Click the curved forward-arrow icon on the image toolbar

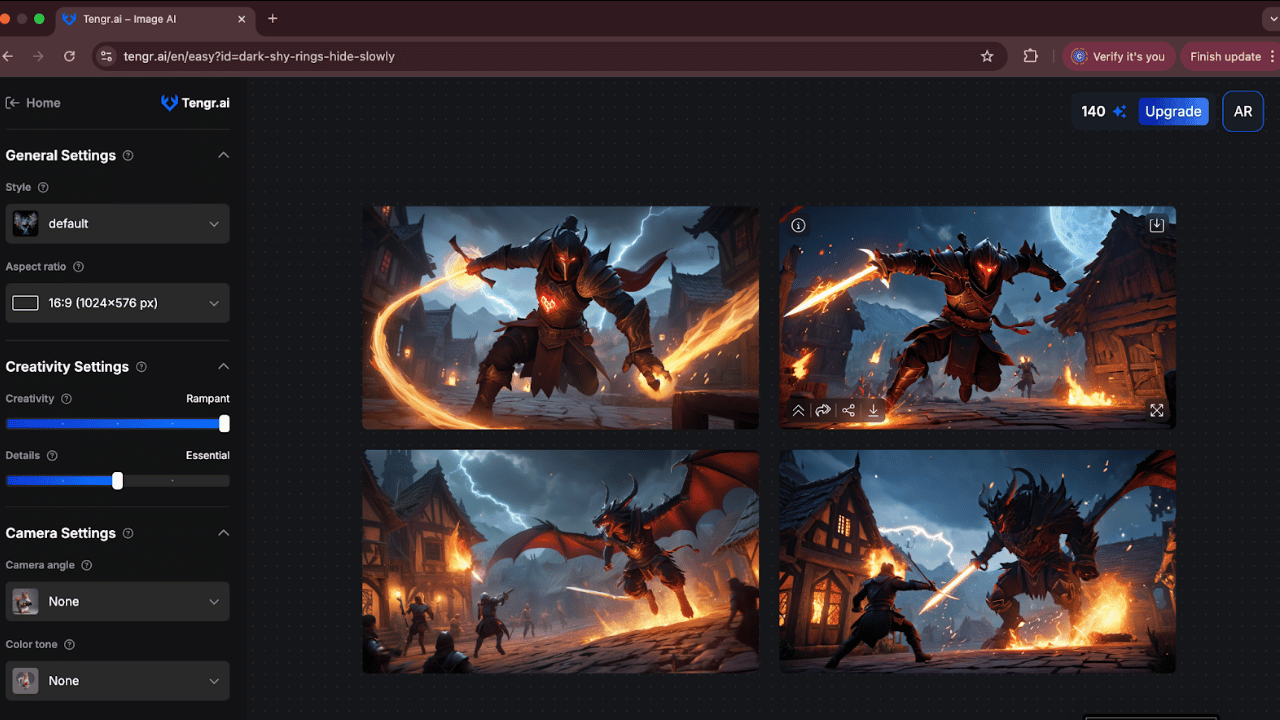(823, 410)
